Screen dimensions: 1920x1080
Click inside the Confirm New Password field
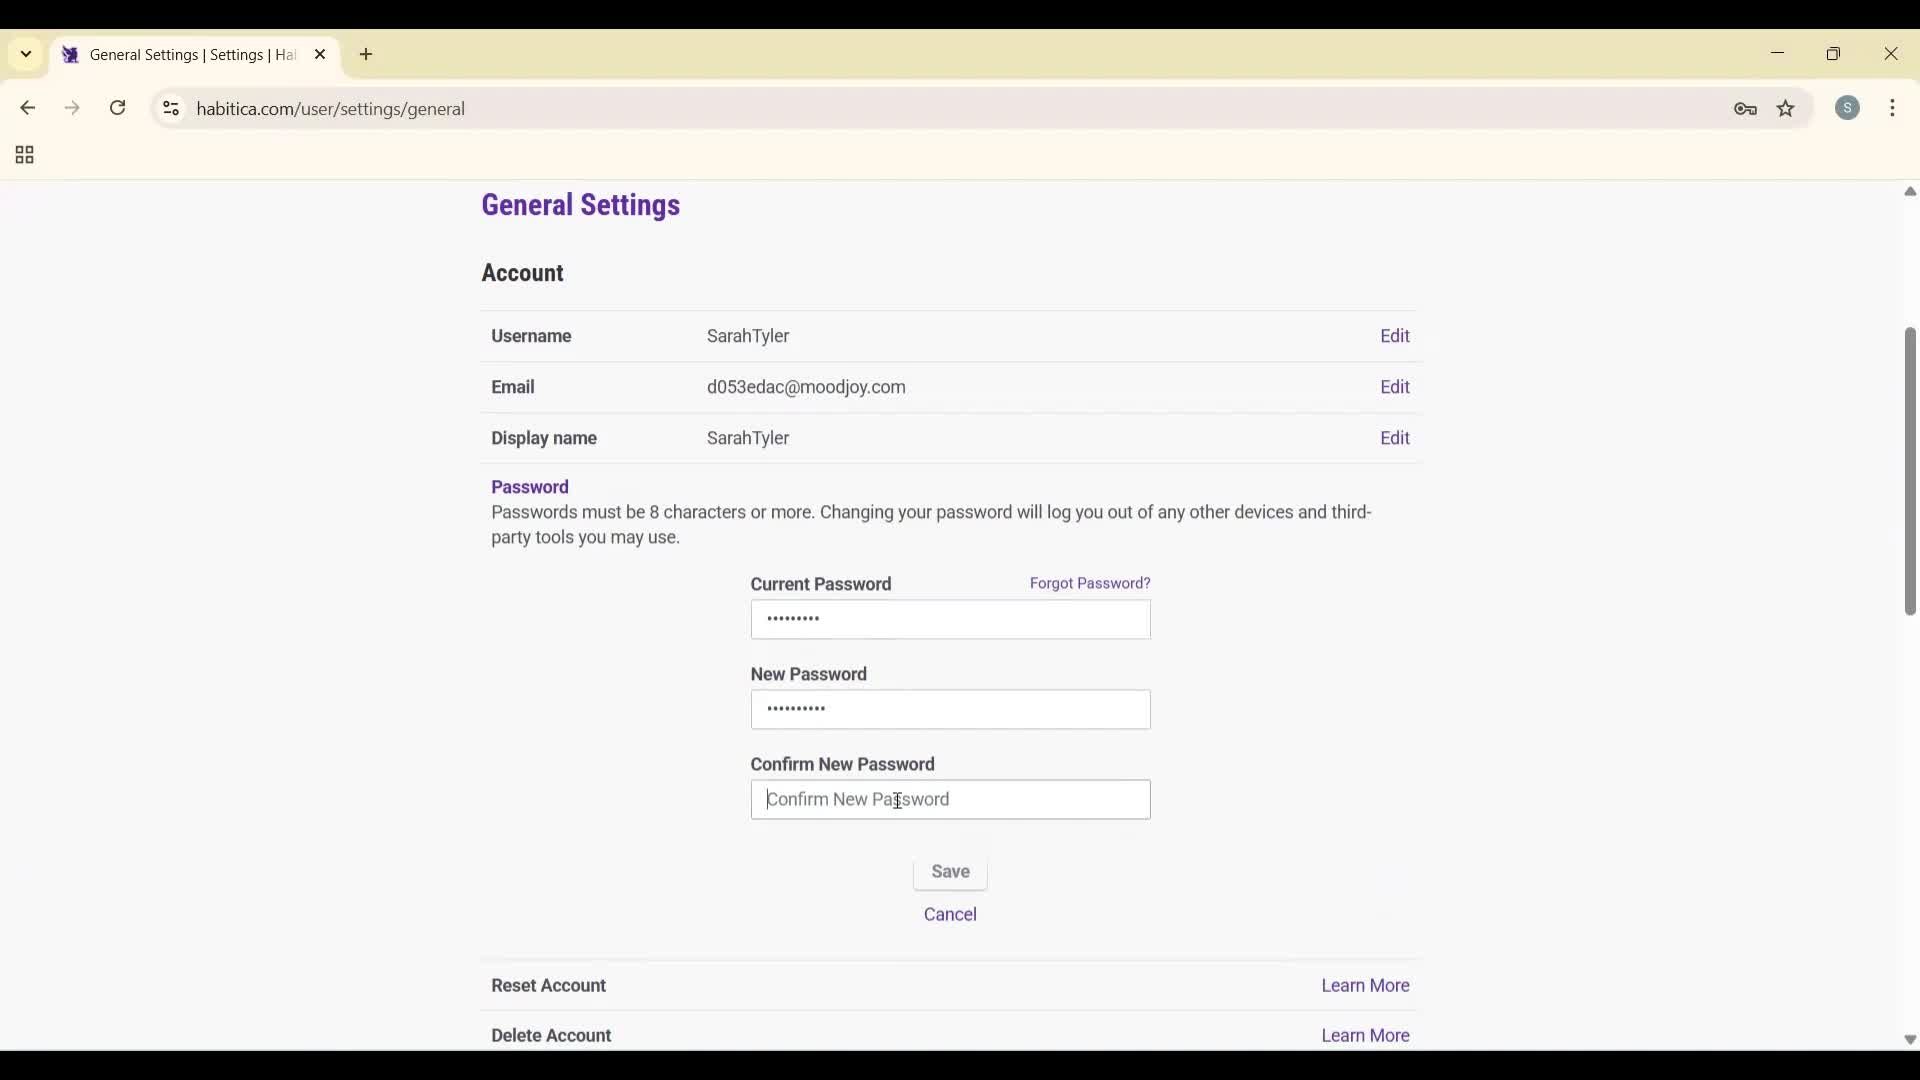point(949,800)
